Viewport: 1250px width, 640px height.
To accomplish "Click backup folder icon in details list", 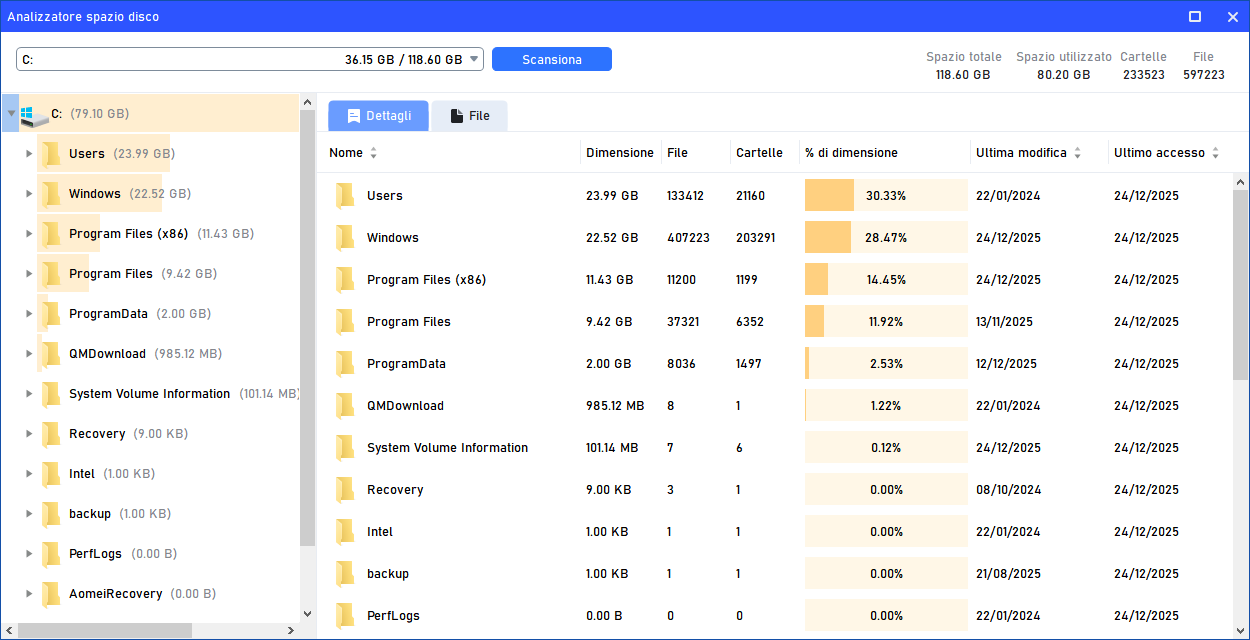I will coord(345,574).
